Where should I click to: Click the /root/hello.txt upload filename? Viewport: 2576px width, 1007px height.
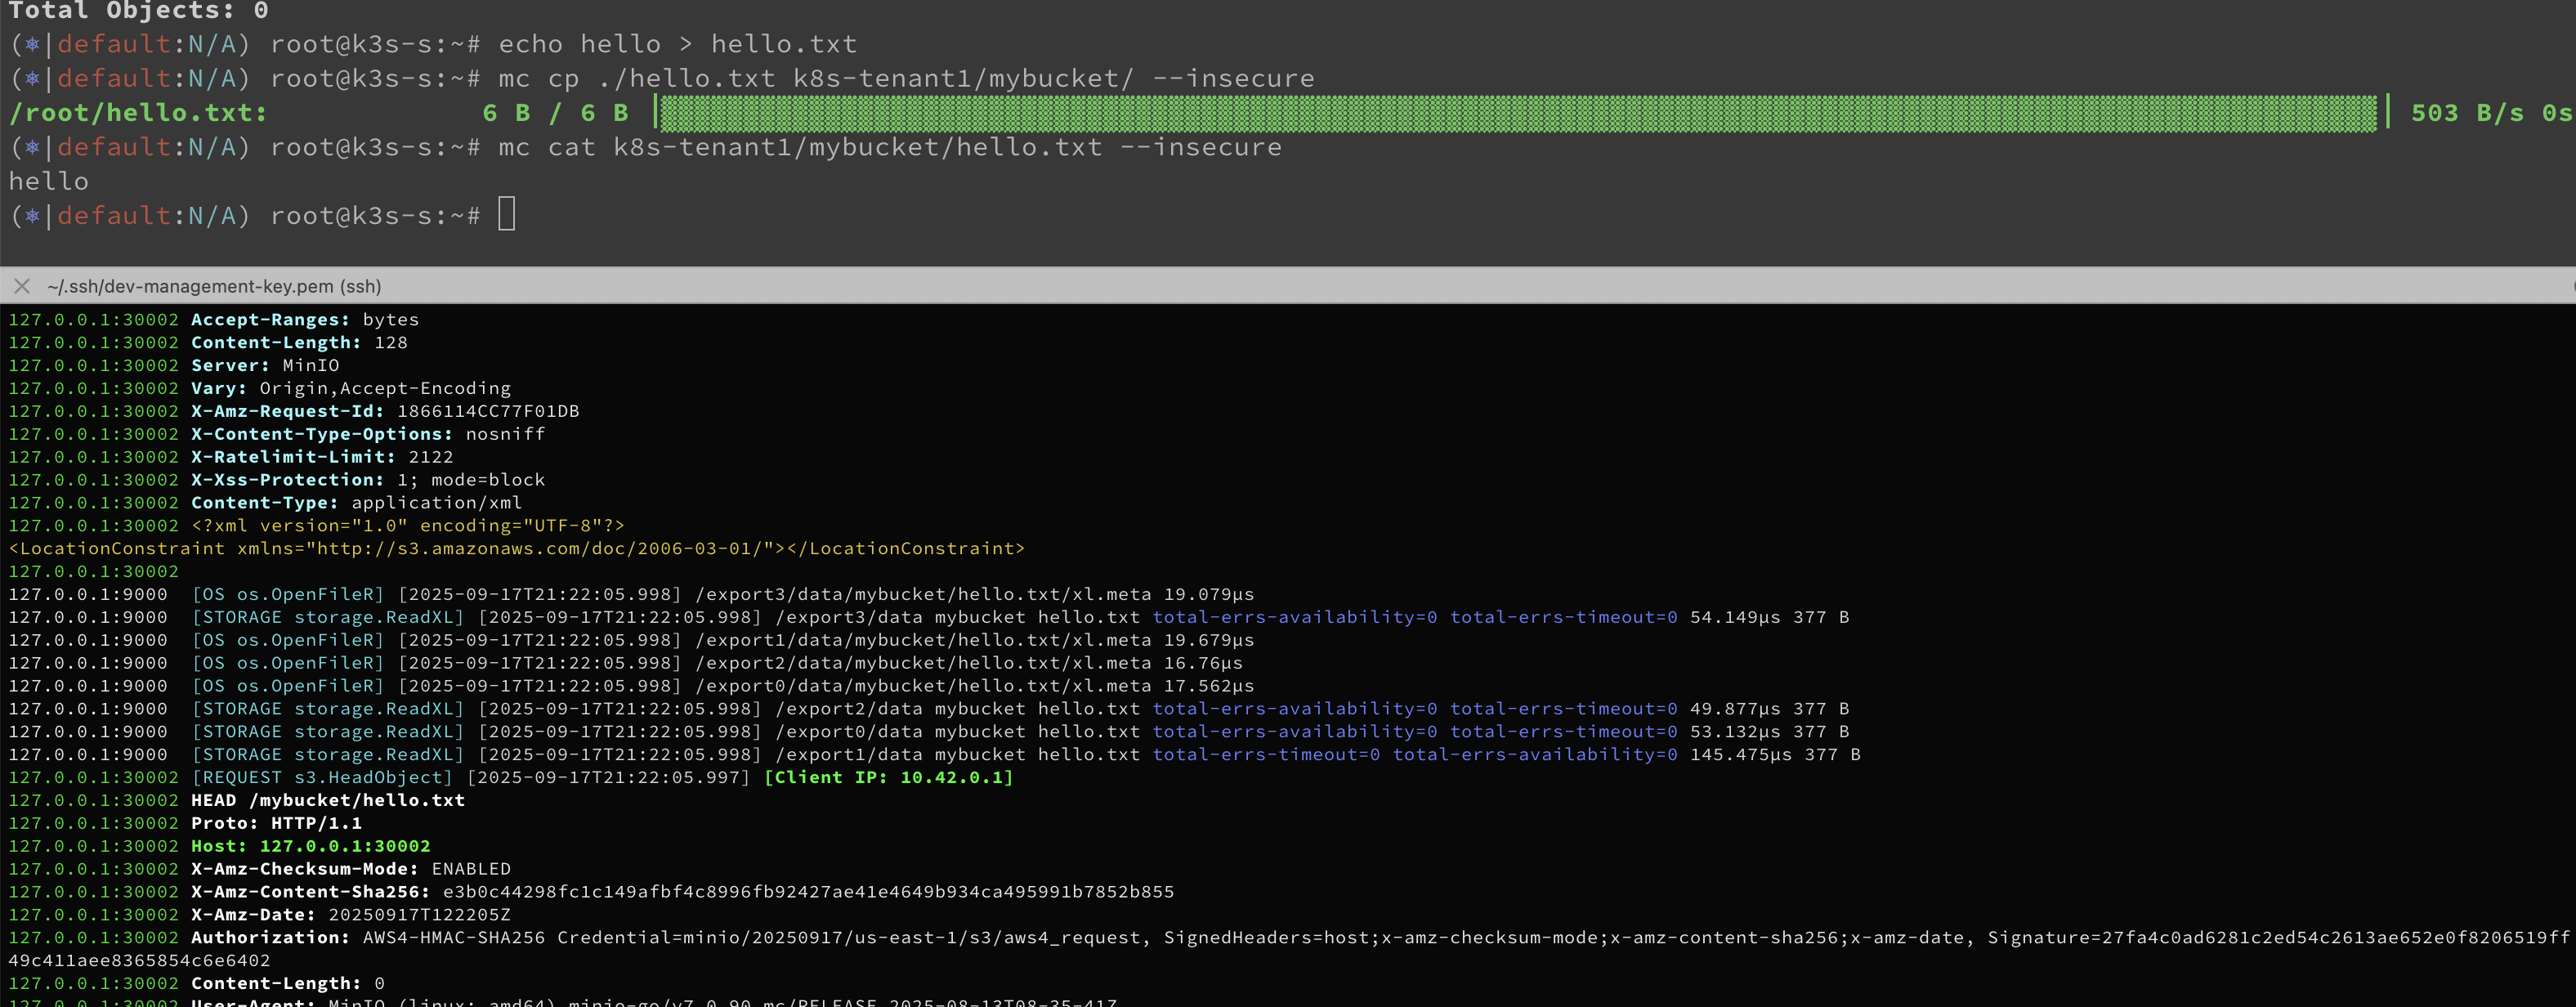[138, 113]
